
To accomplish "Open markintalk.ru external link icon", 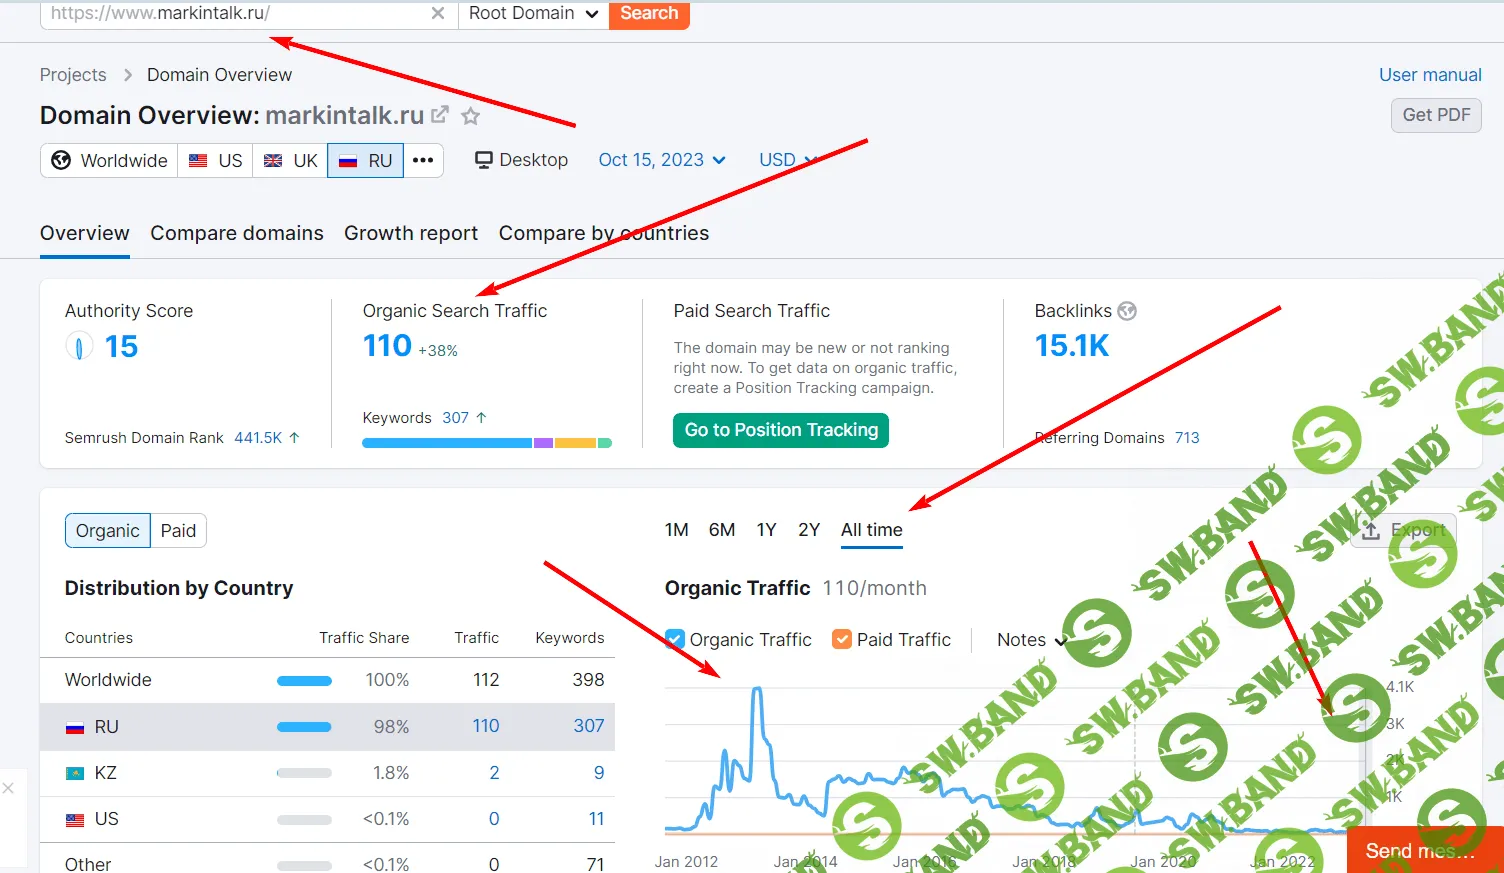I will (x=439, y=115).
